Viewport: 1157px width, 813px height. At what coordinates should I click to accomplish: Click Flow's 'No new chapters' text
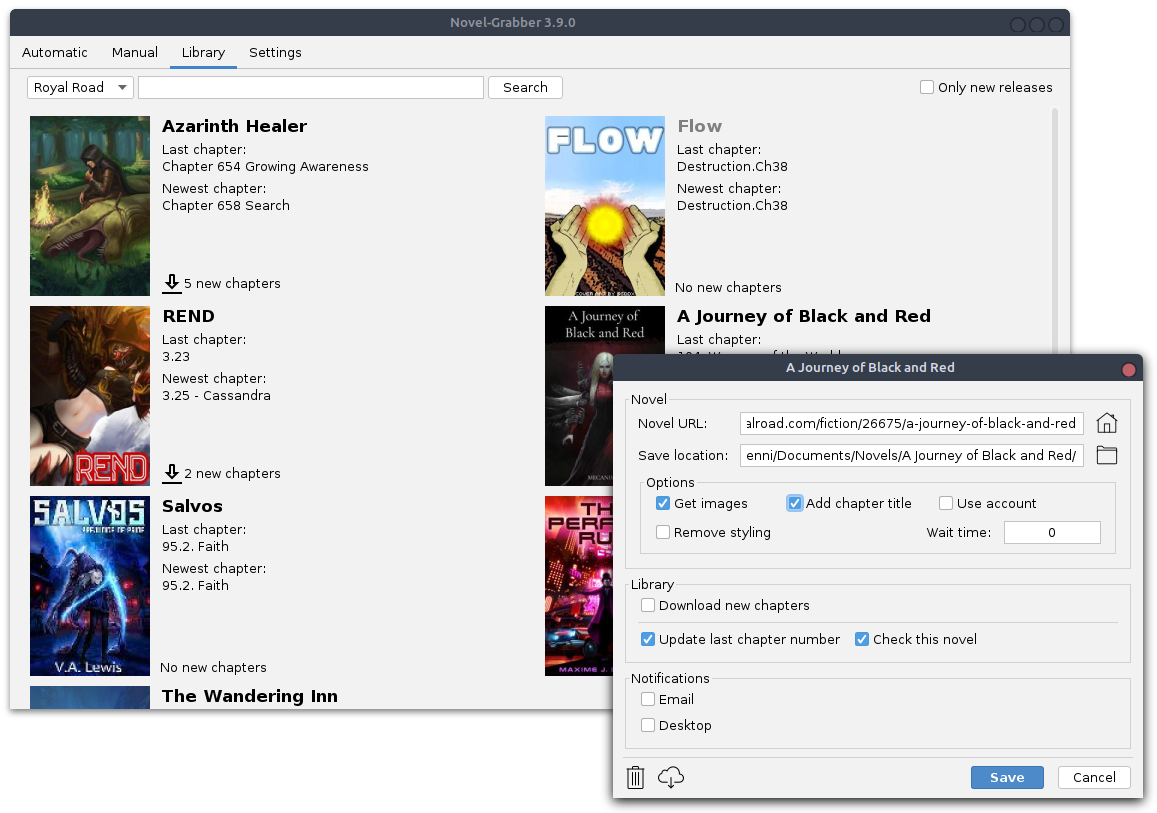pos(728,287)
